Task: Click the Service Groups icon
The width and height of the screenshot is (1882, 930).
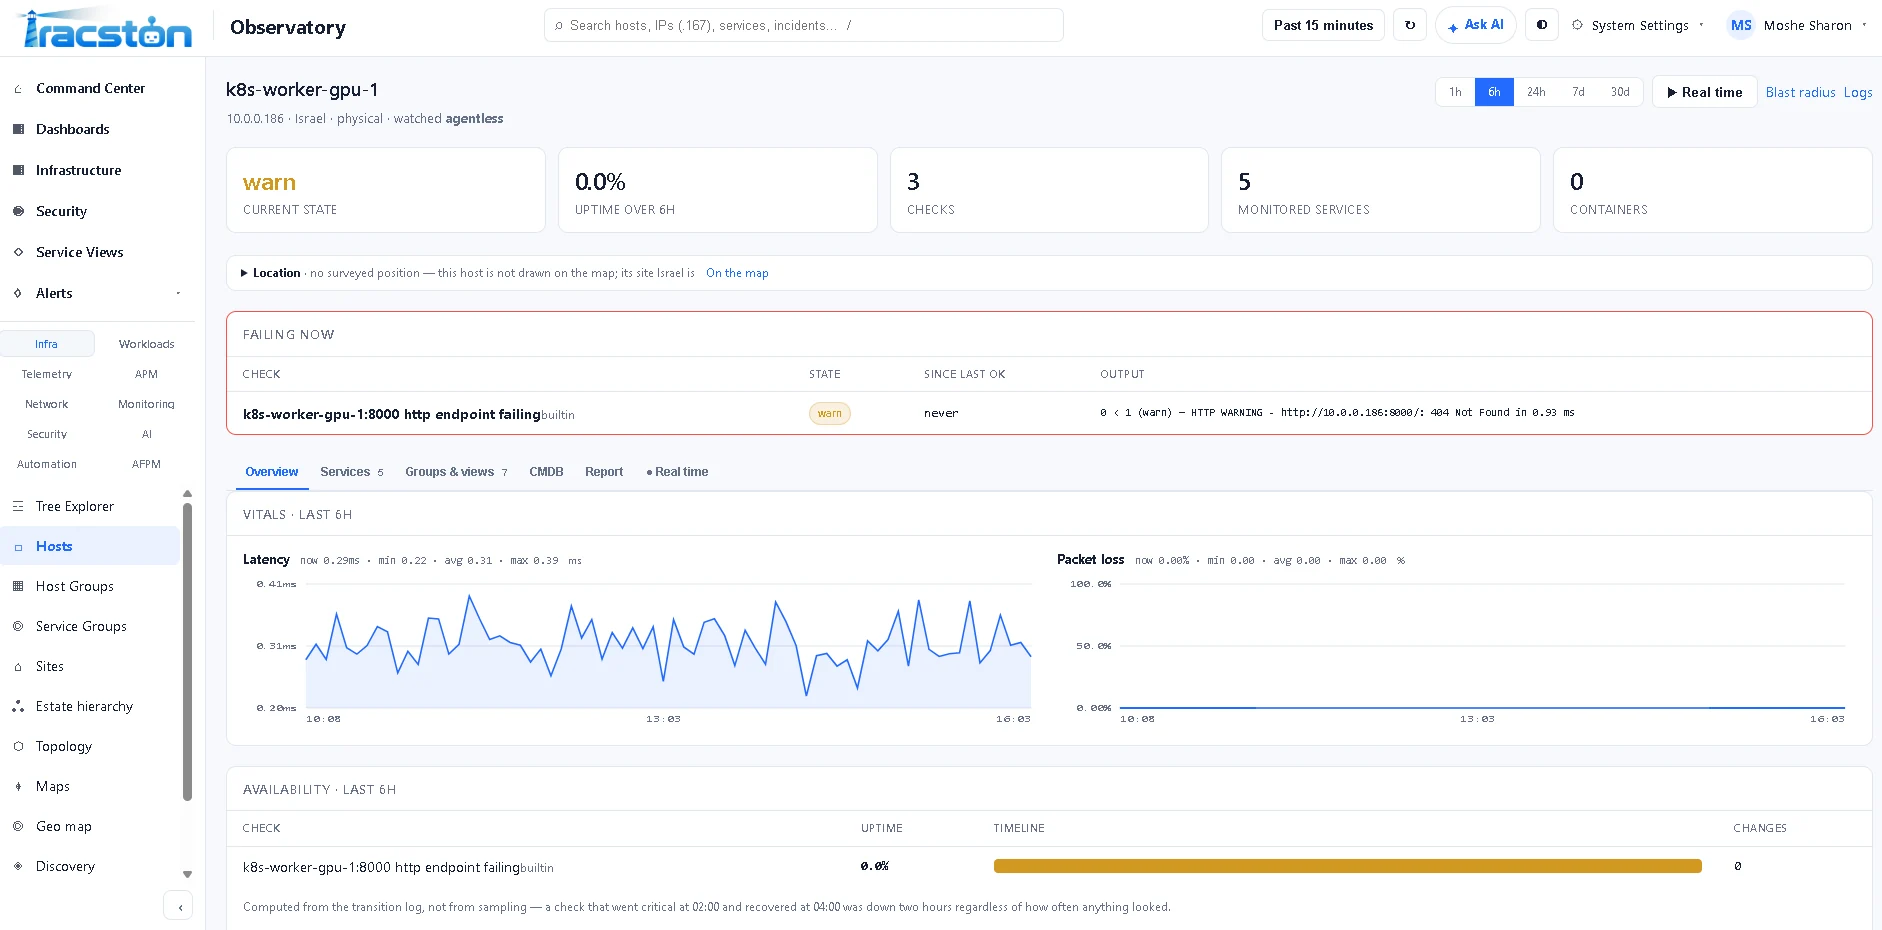Action: [x=18, y=626]
